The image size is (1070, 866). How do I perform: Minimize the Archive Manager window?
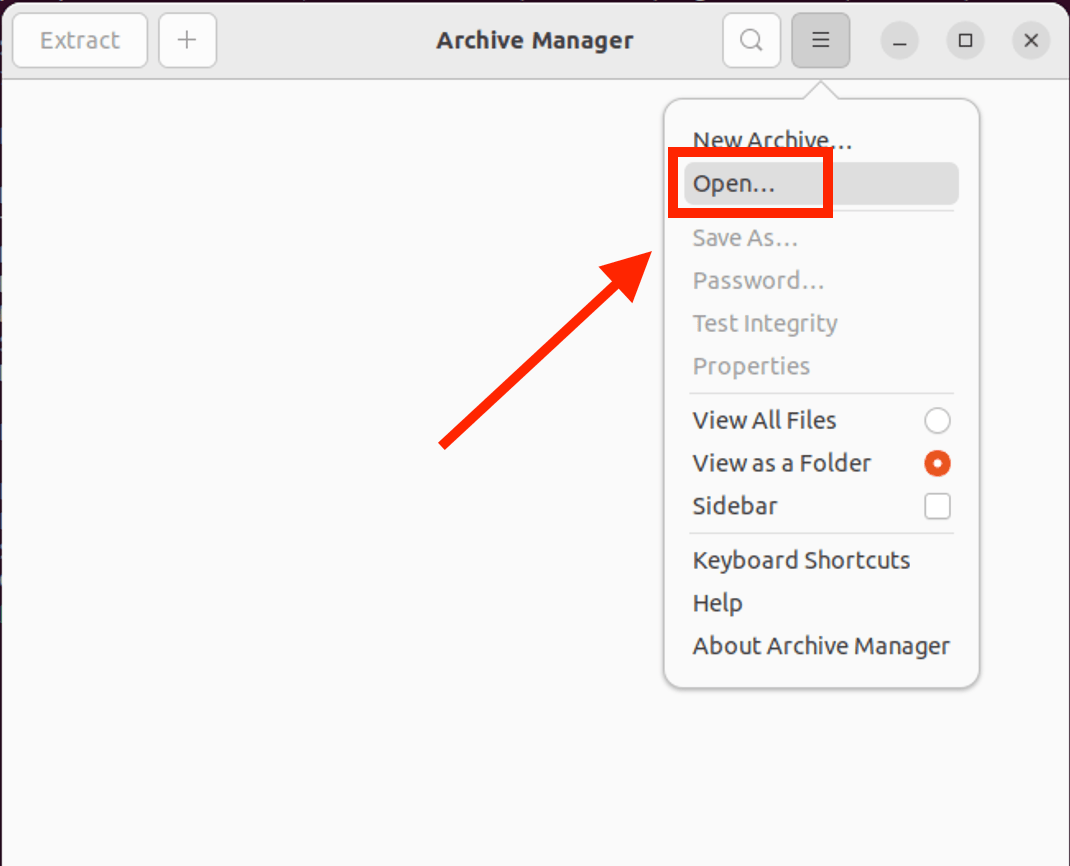[x=898, y=40]
